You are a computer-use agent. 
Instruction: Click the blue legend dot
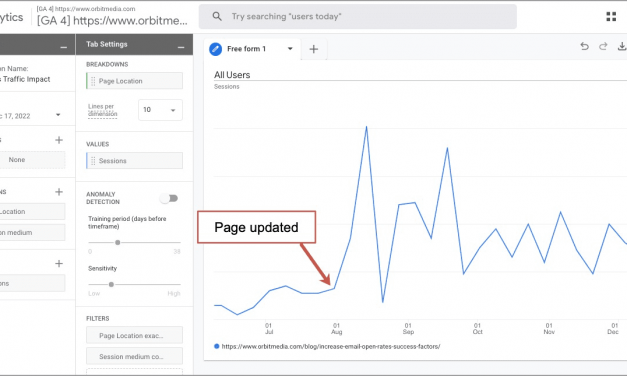pos(216,346)
